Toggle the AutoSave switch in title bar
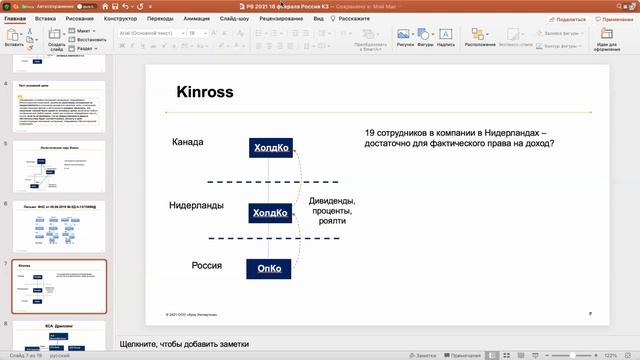The height and width of the screenshot is (360, 640). (x=87, y=7)
